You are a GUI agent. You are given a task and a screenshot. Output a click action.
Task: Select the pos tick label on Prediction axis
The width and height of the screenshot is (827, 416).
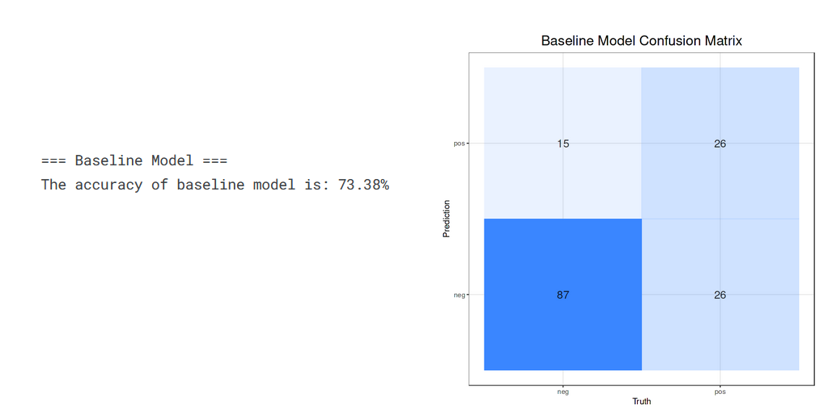tap(459, 144)
